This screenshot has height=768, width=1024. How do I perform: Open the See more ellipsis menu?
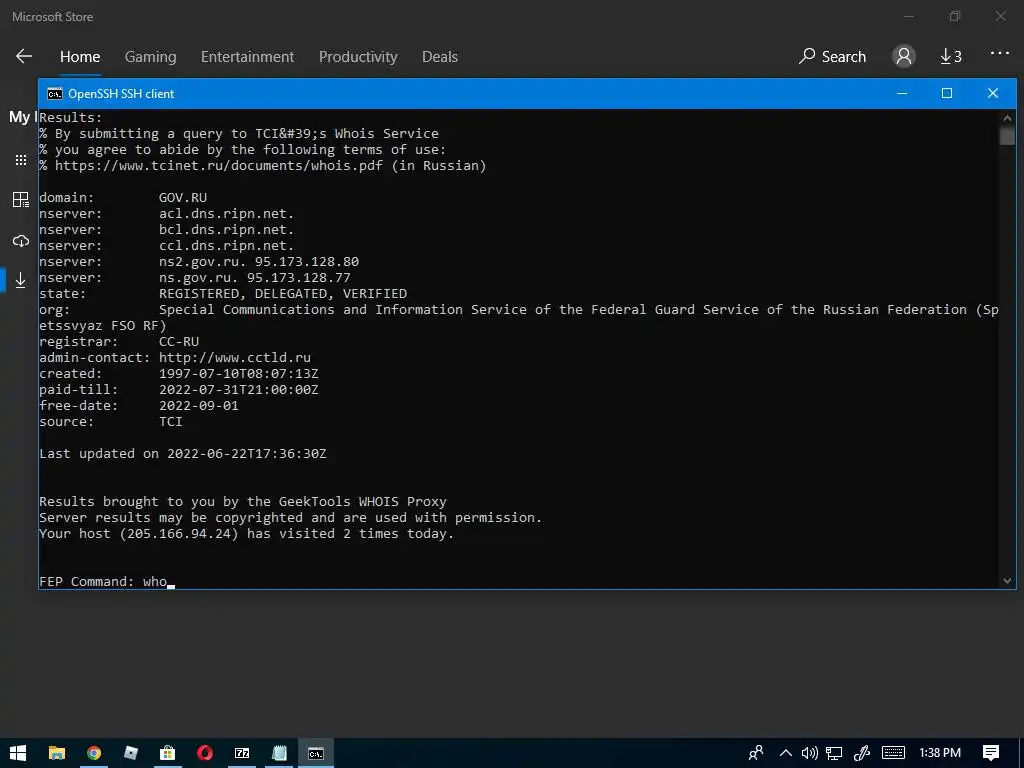(1000, 54)
